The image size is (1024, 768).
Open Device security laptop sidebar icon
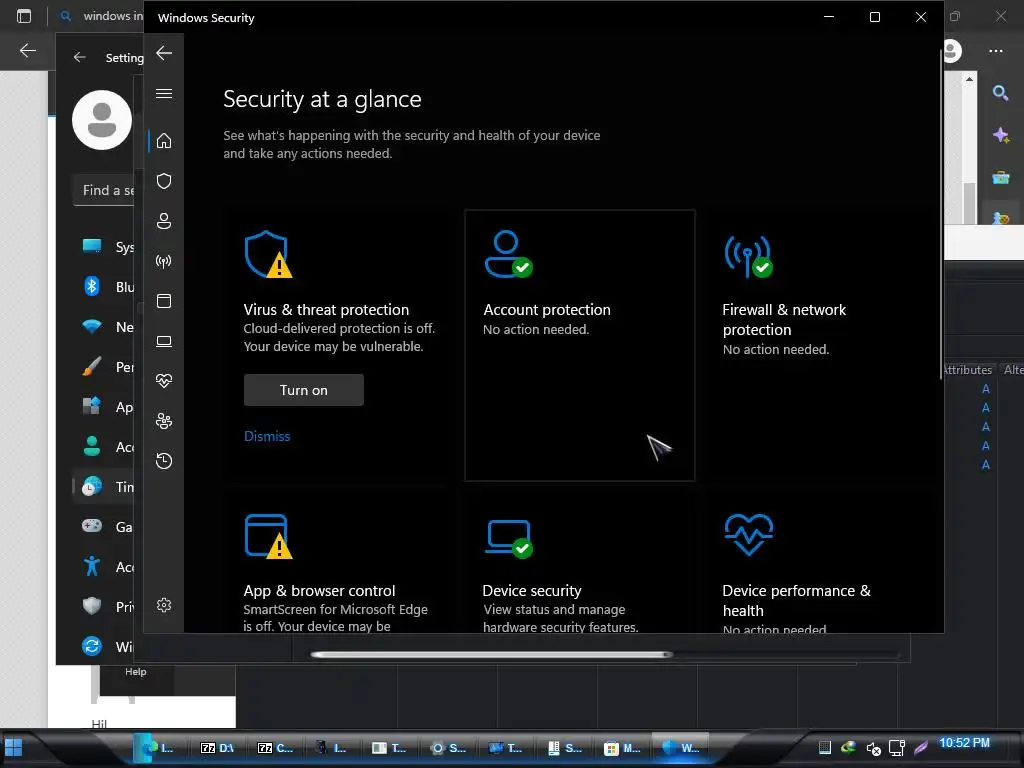(x=164, y=341)
